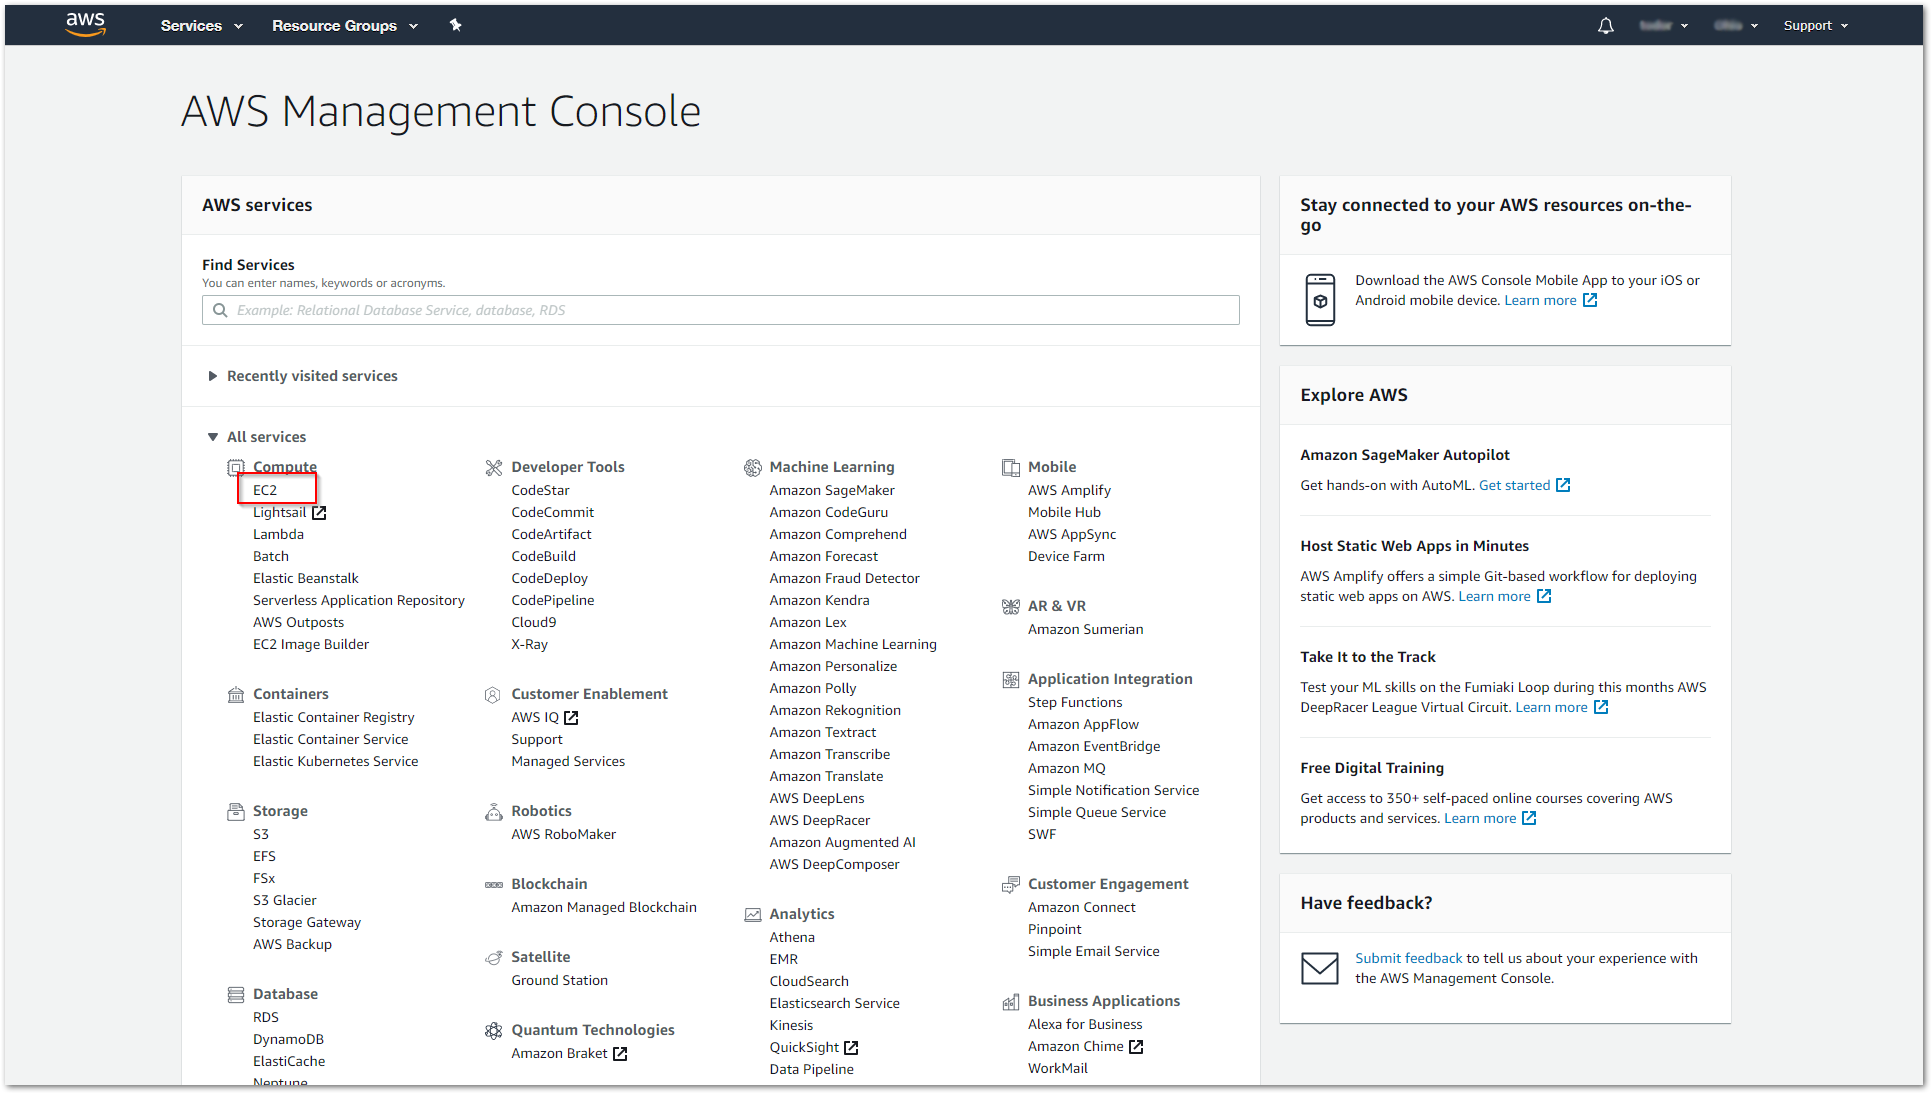Open Simple Email Service
The image size is (1932, 1094).
(1094, 951)
